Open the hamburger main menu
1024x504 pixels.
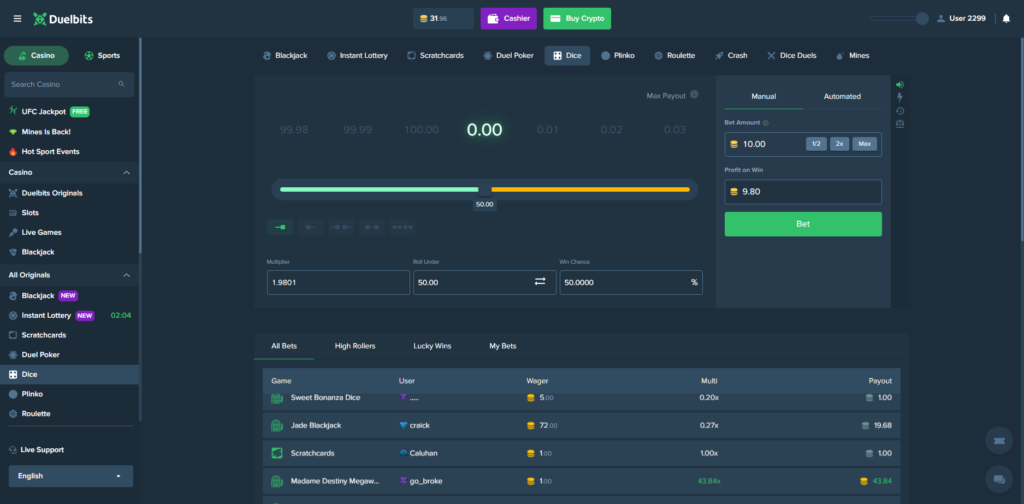click(x=18, y=19)
